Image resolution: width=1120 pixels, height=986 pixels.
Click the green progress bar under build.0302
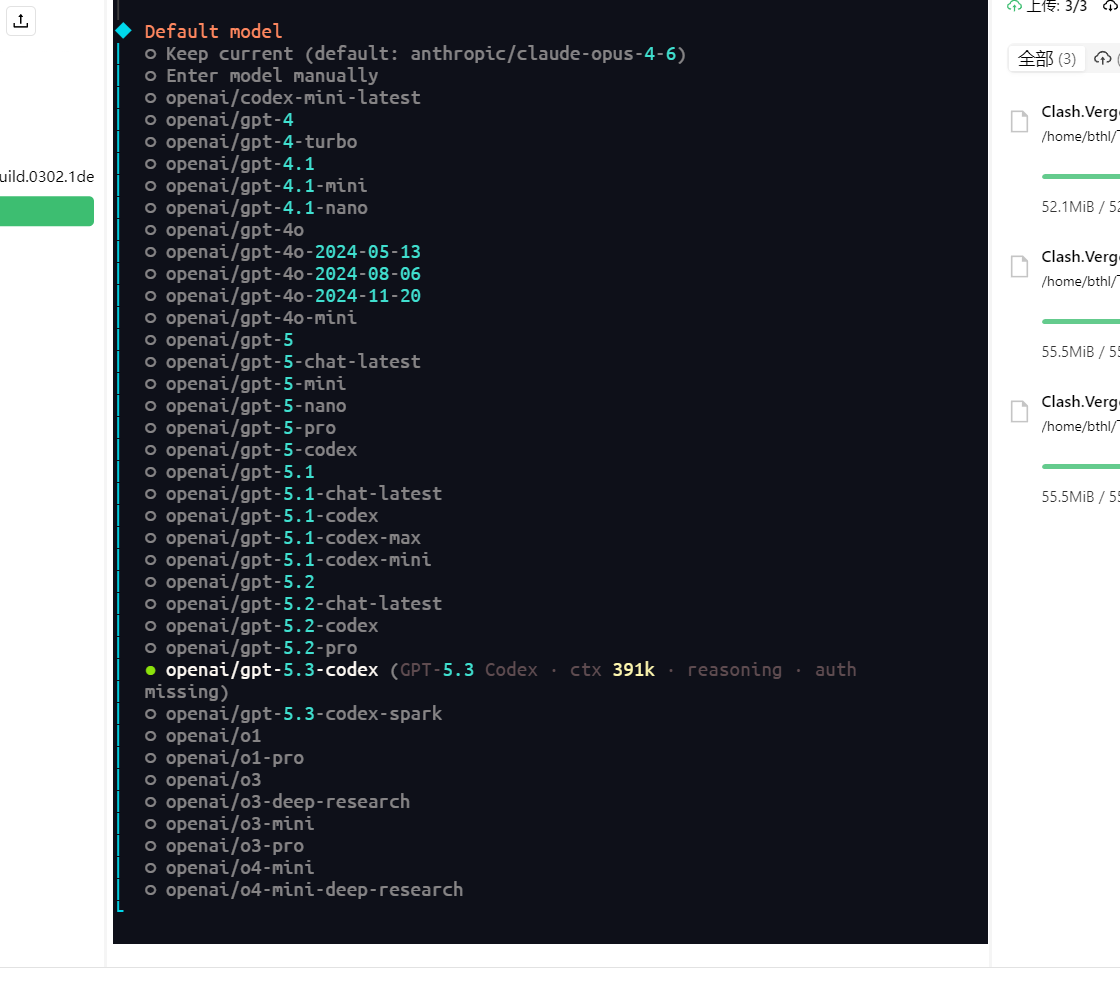pos(46,211)
